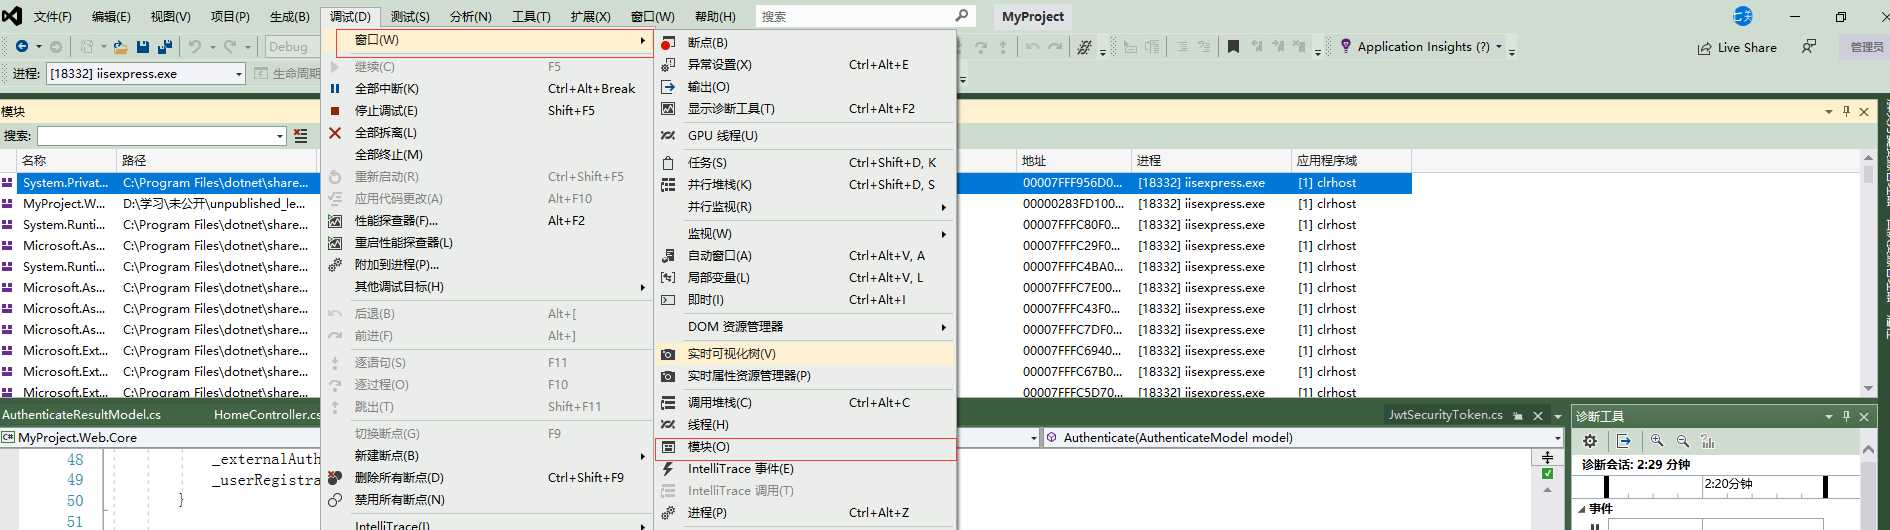The height and width of the screenshot is (530, 1890).
Task: Open diagnostic tools settings gear
Action: (1590, 441)
